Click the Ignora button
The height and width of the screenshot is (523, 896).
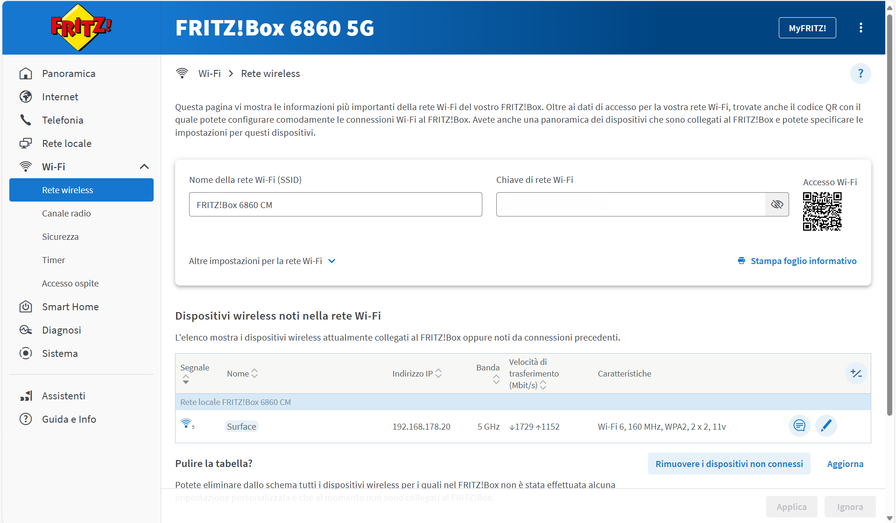(x=850, y=506)
